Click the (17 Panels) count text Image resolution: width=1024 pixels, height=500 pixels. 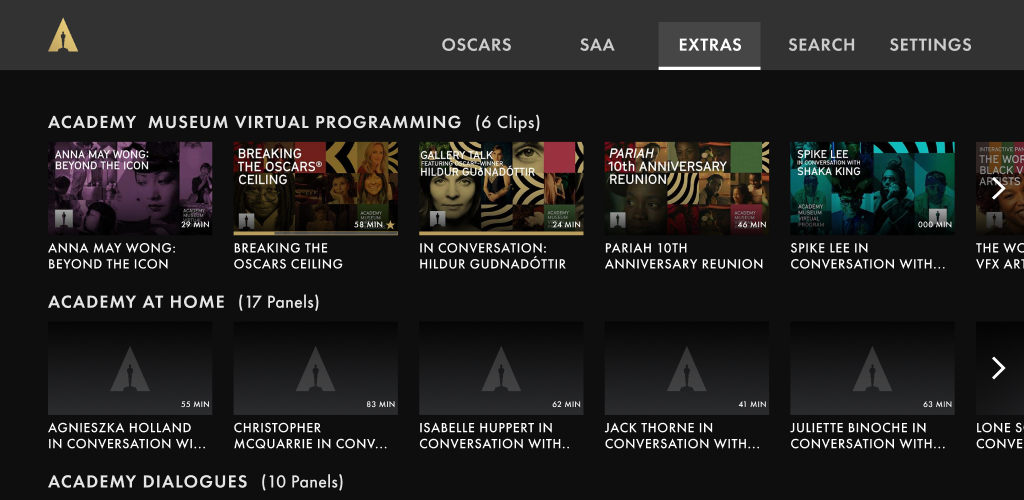point(279,303)
